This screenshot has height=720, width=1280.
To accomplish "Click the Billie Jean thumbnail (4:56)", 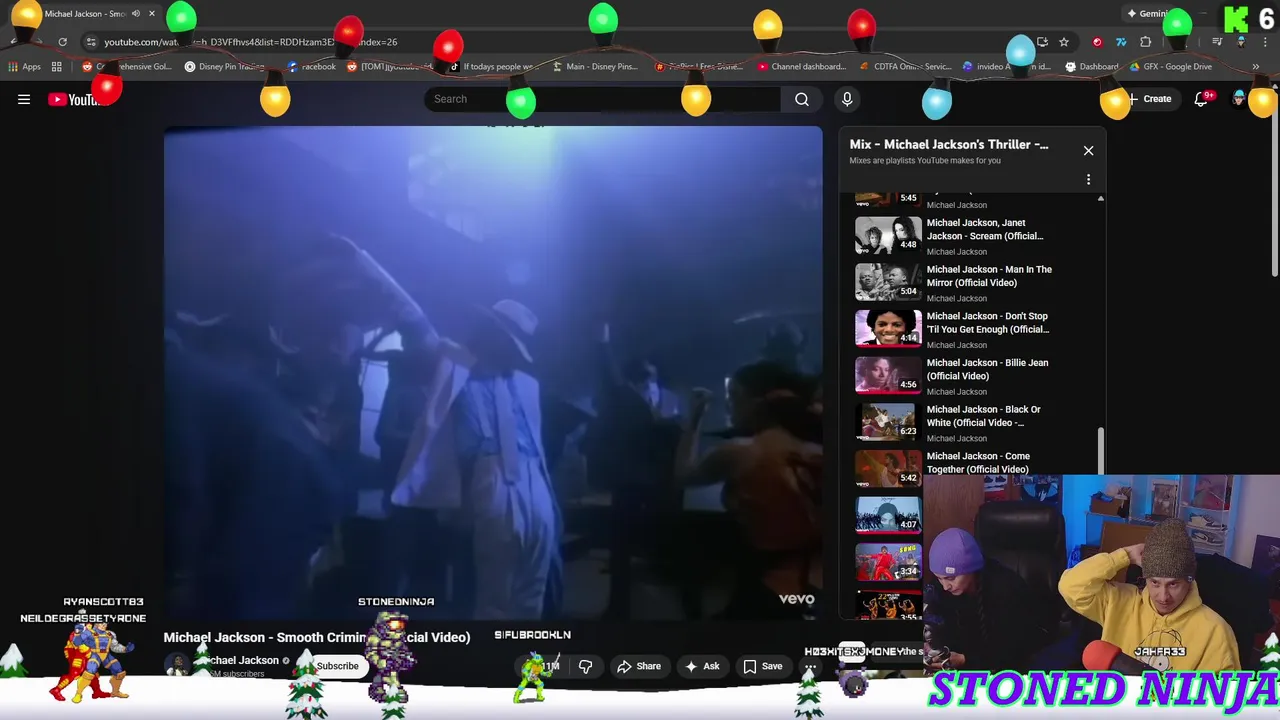I will pyautogui.click(x=888, y=376).
